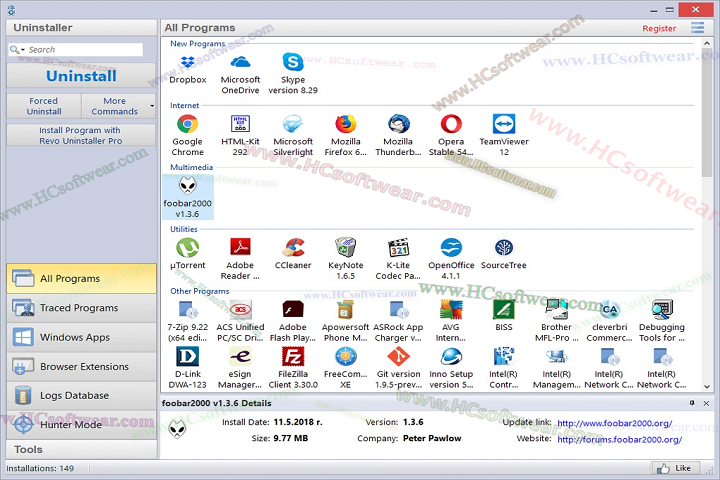Open foobar2000.org update link

tap(614, 423)
